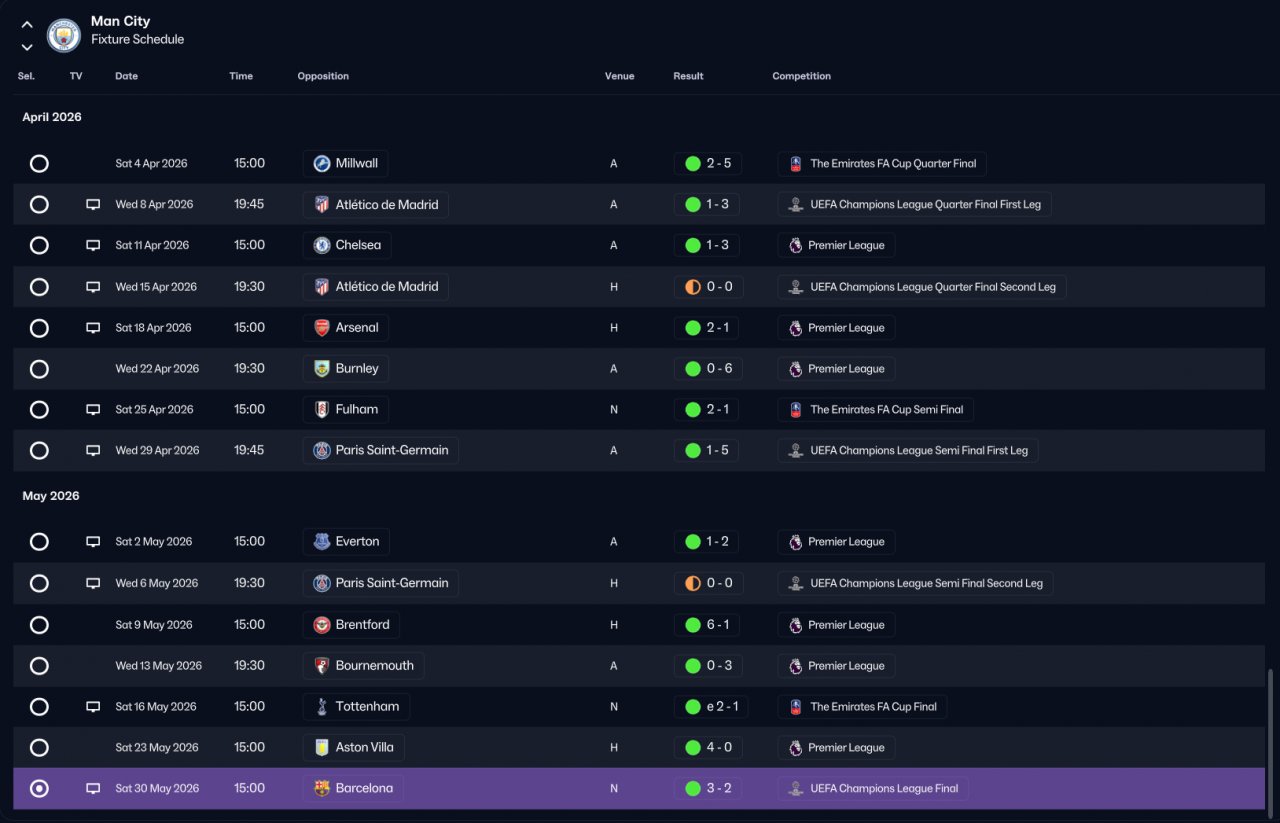Open the 2 - 5 result against Millwall
Screen dimensions: 1280x823
[x=708, y=163]
